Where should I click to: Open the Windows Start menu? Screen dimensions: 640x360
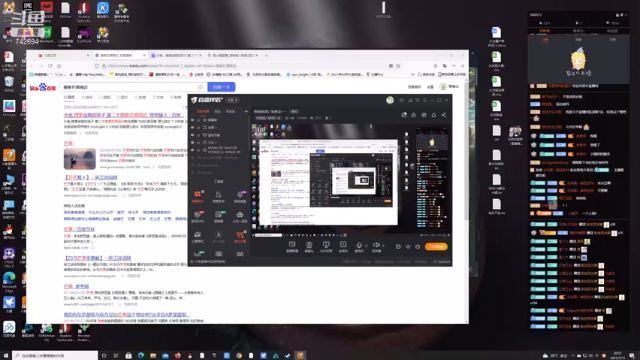pyautogui.click(x=6, y=356)
